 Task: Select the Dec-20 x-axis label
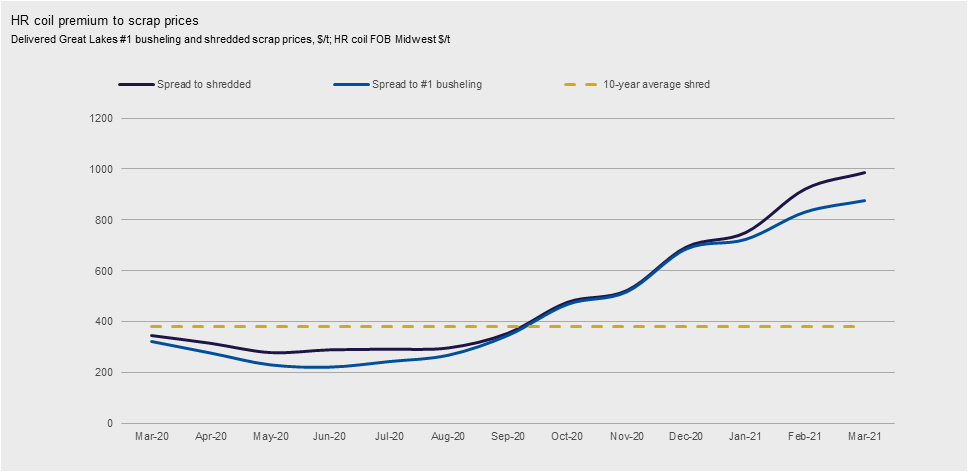686,437
